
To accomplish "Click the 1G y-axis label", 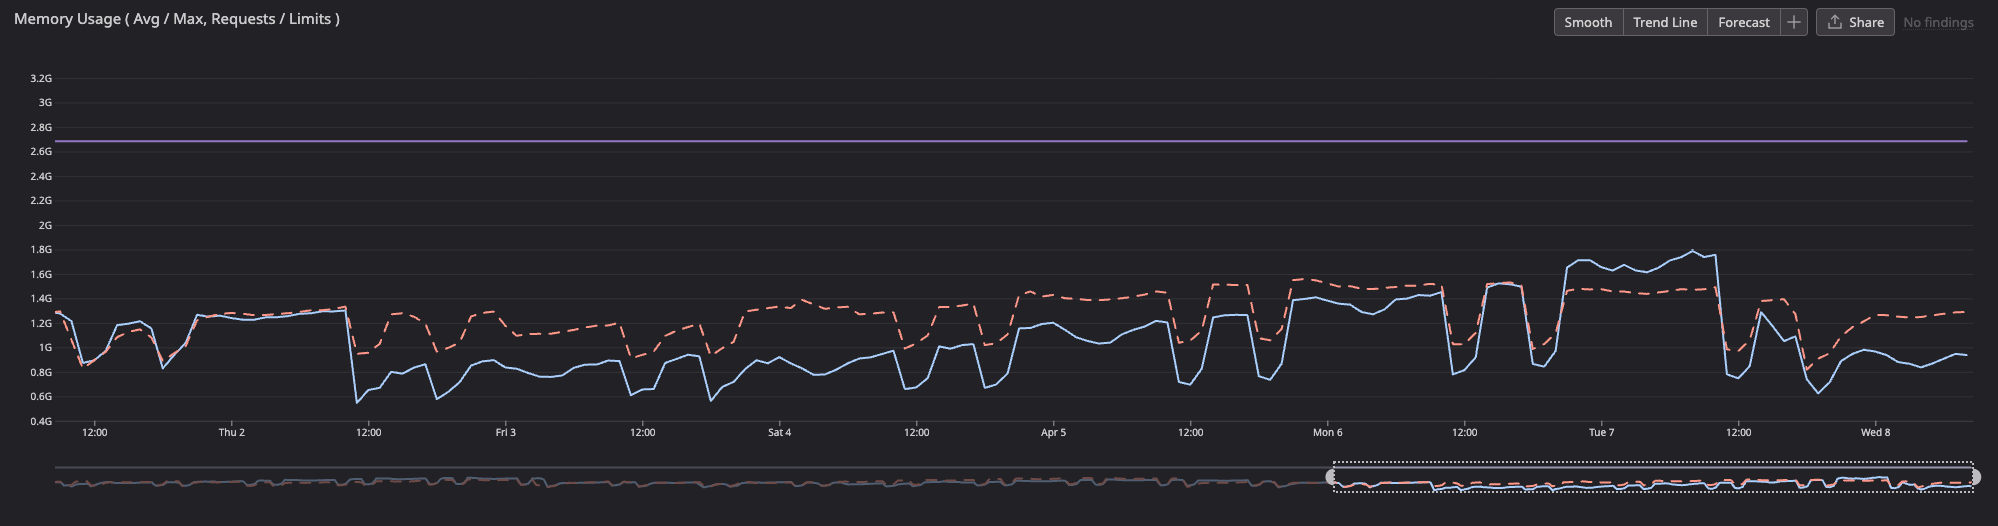I will point(45,348).
